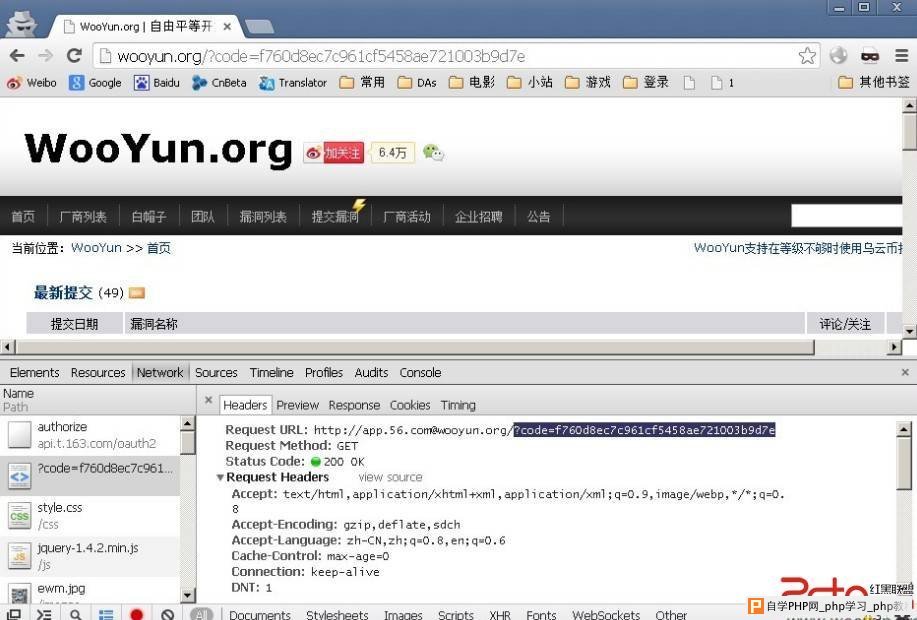This screenshot has height=620, width=917.
Task: Click the DevTools search magnifier icon
Action: pos(75,614)
